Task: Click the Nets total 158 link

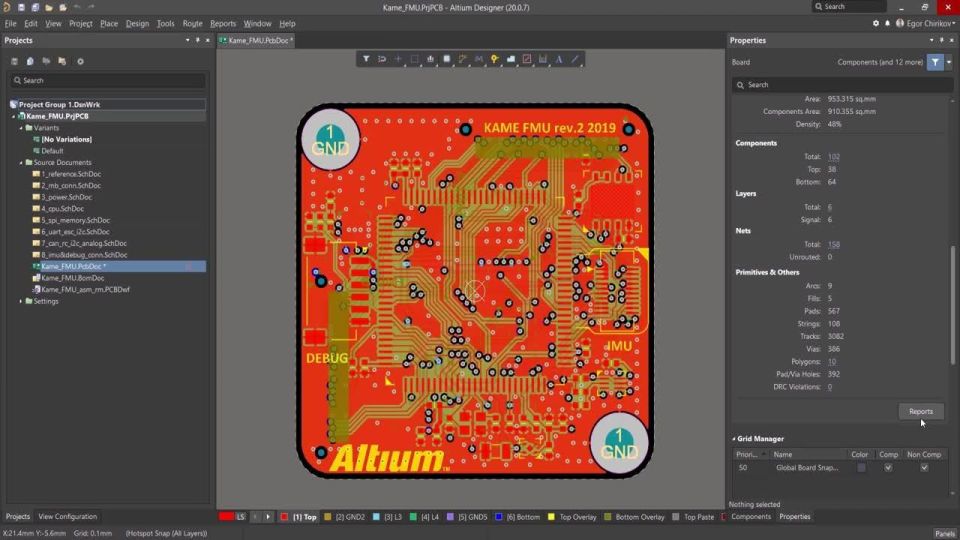Action: (x=833, y=244)
